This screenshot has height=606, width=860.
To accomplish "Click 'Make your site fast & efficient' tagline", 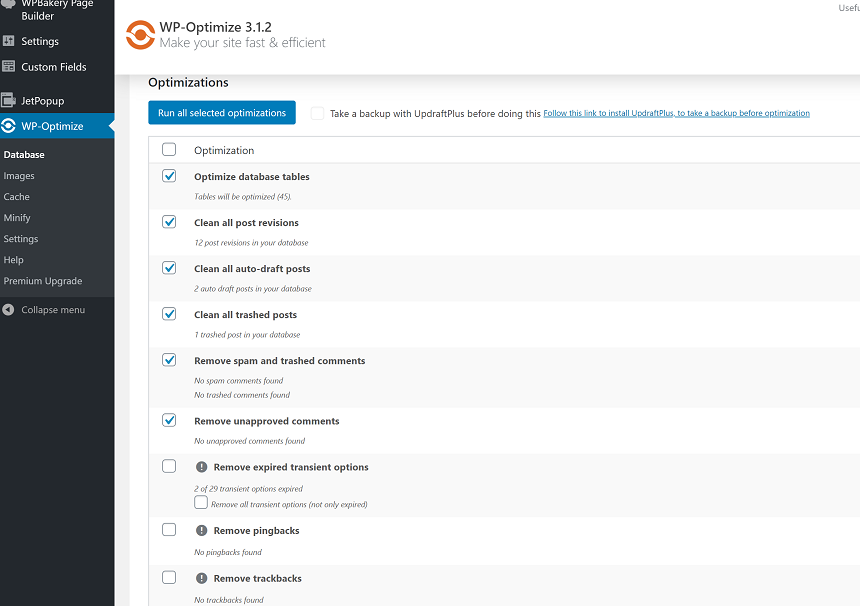I will [x=242, y=43].
